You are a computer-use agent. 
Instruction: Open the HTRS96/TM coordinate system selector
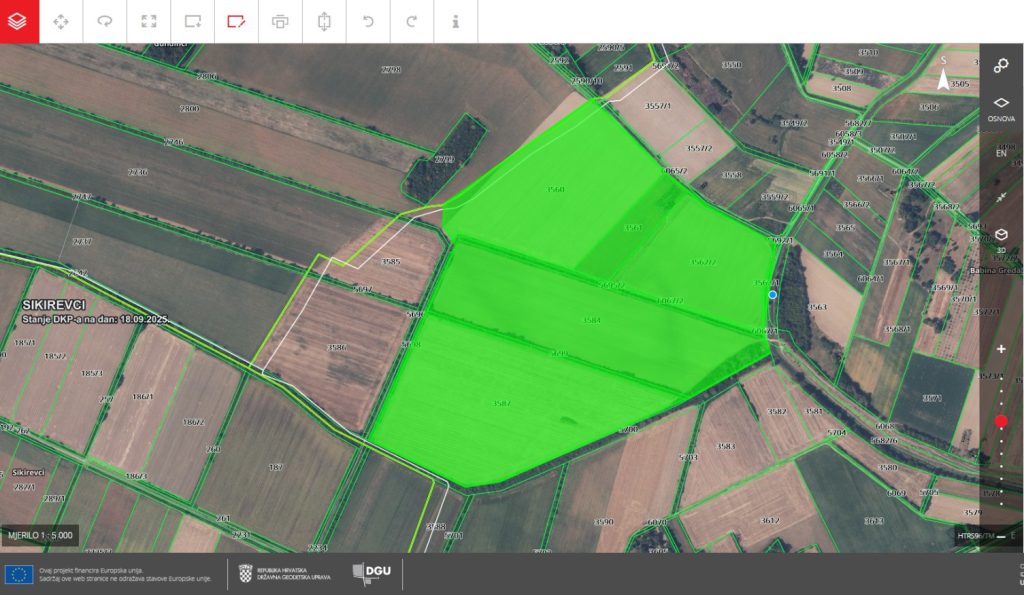974,537
